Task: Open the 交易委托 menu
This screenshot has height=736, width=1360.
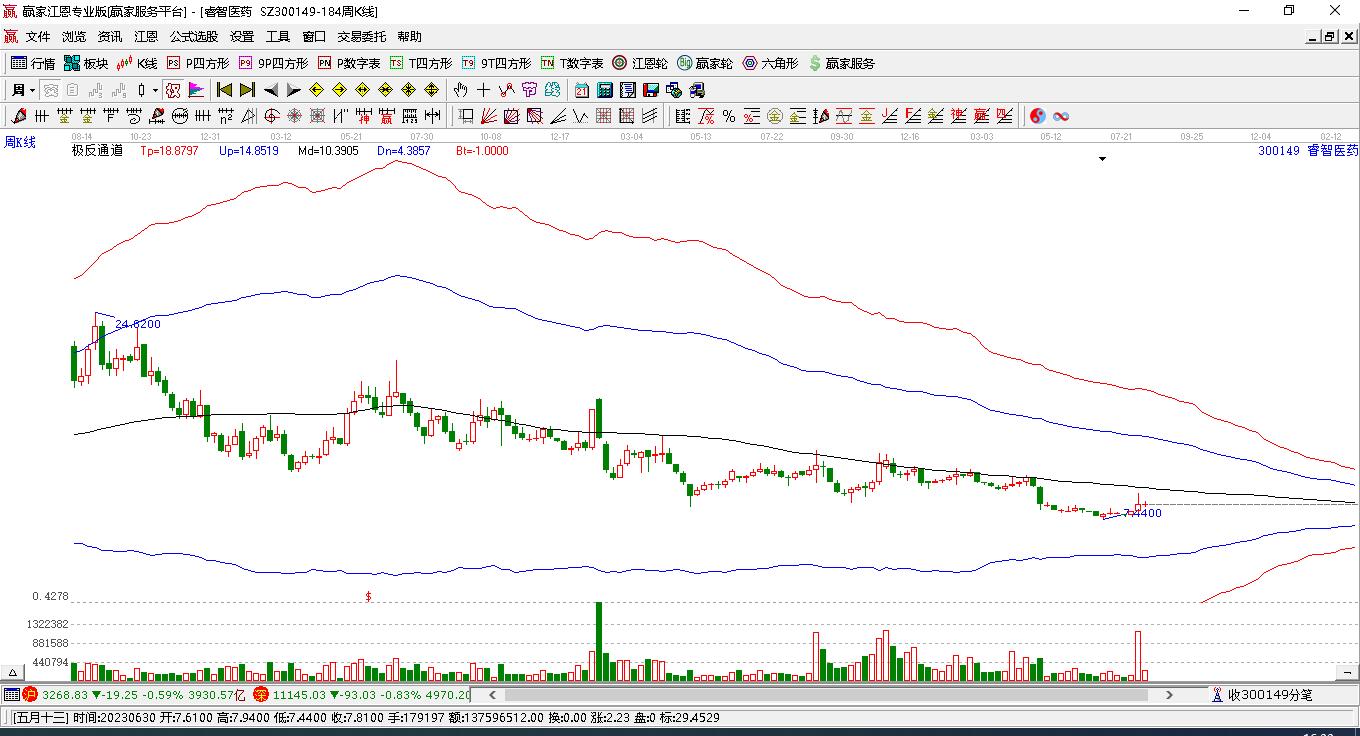Action: [361, 37]
